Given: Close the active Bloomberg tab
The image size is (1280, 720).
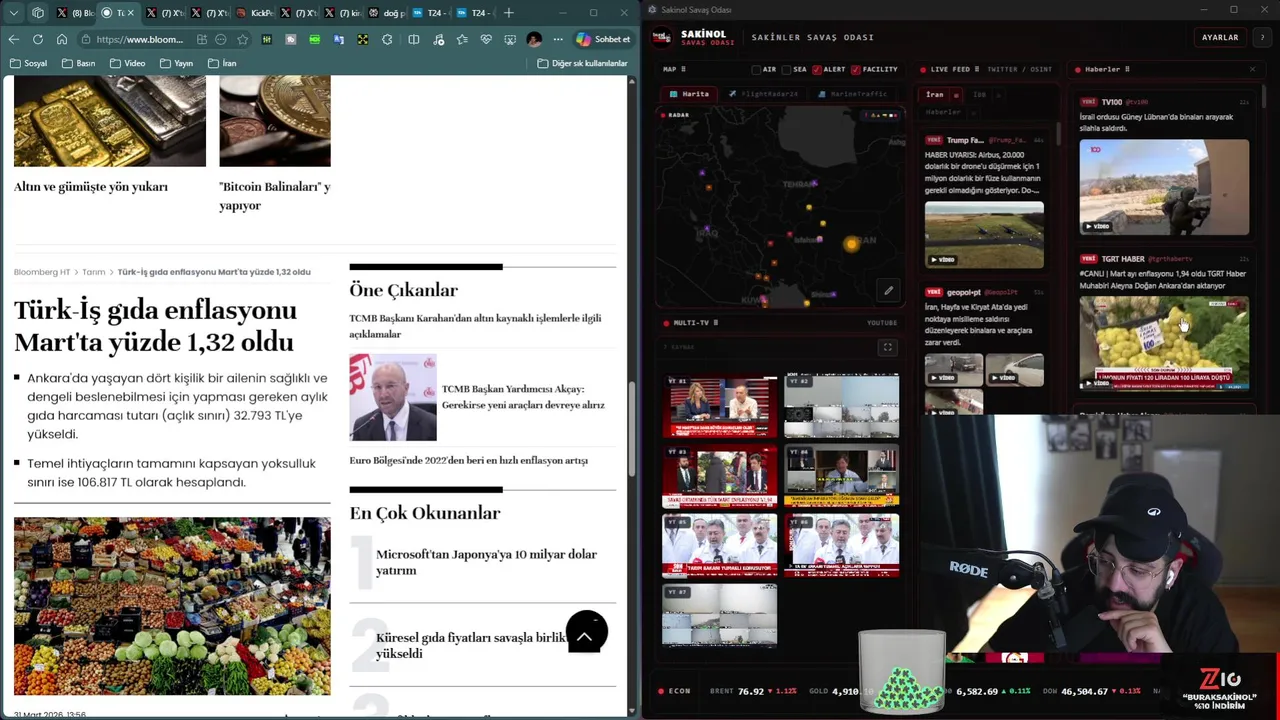Looking at the screenshot, I should [131, 13].
